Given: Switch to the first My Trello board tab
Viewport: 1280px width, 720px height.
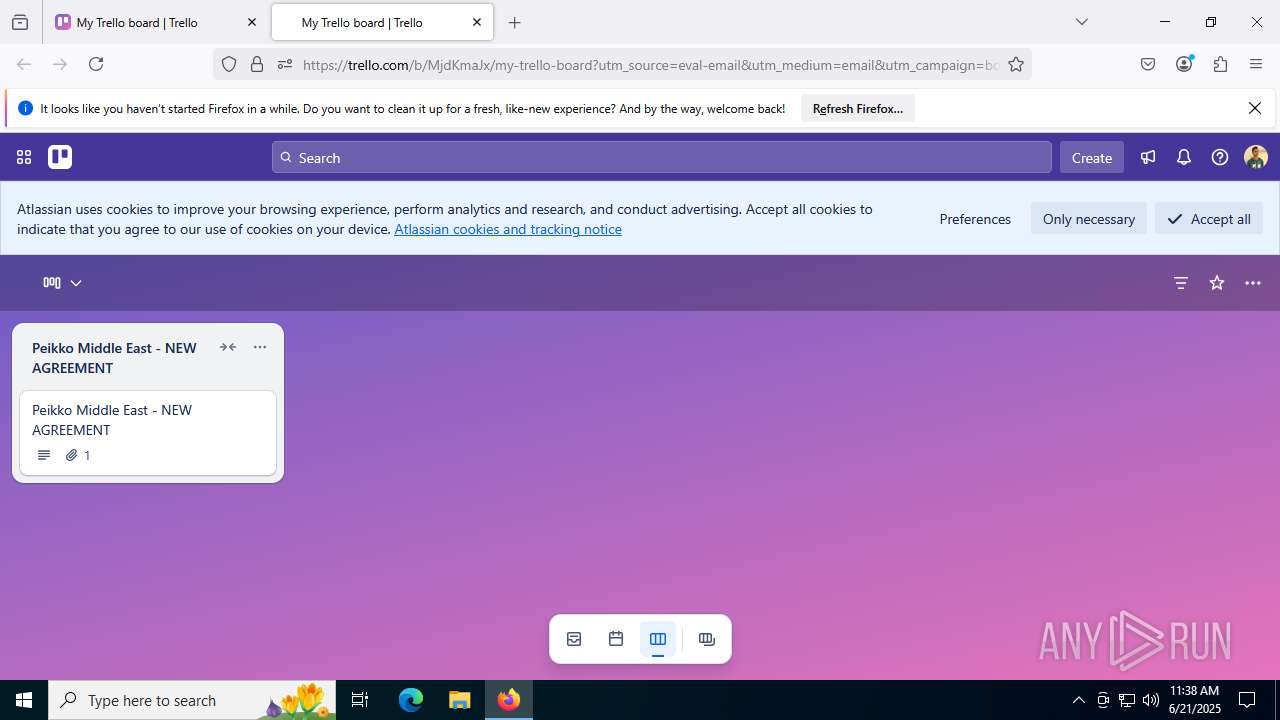Looking at the screenshot, I should tap(155, 22).
